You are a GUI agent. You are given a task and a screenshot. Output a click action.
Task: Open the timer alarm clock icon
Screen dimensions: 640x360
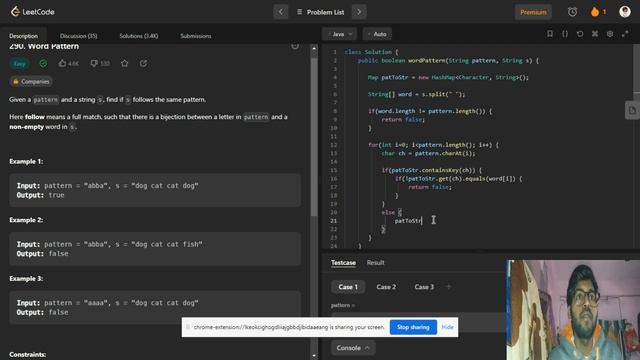(x=572, y=12)
